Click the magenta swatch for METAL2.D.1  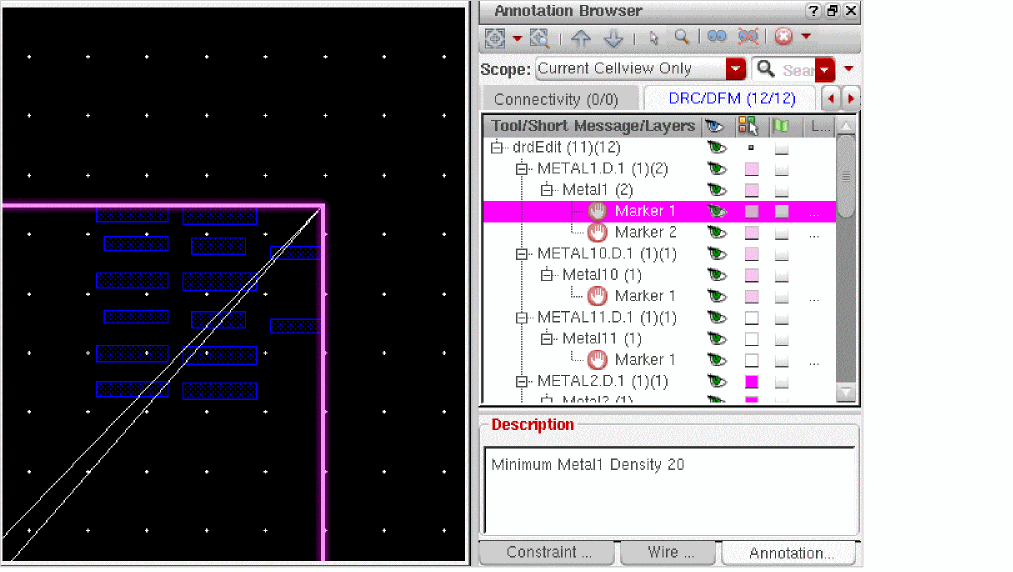751,382
